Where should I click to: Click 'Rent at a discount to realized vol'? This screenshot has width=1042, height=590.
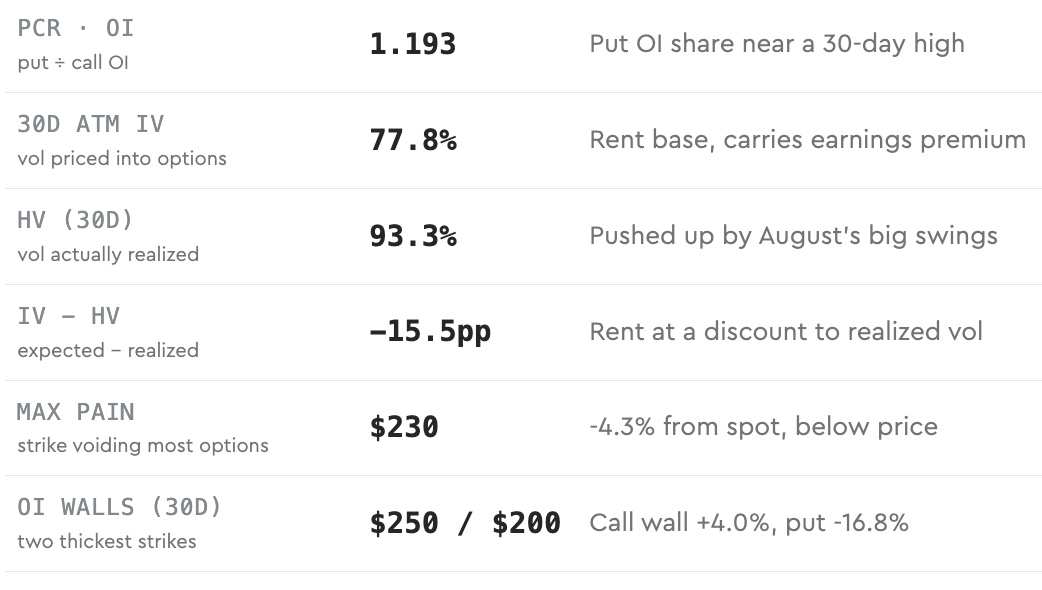pyautogui.click(x=785, y=332)
